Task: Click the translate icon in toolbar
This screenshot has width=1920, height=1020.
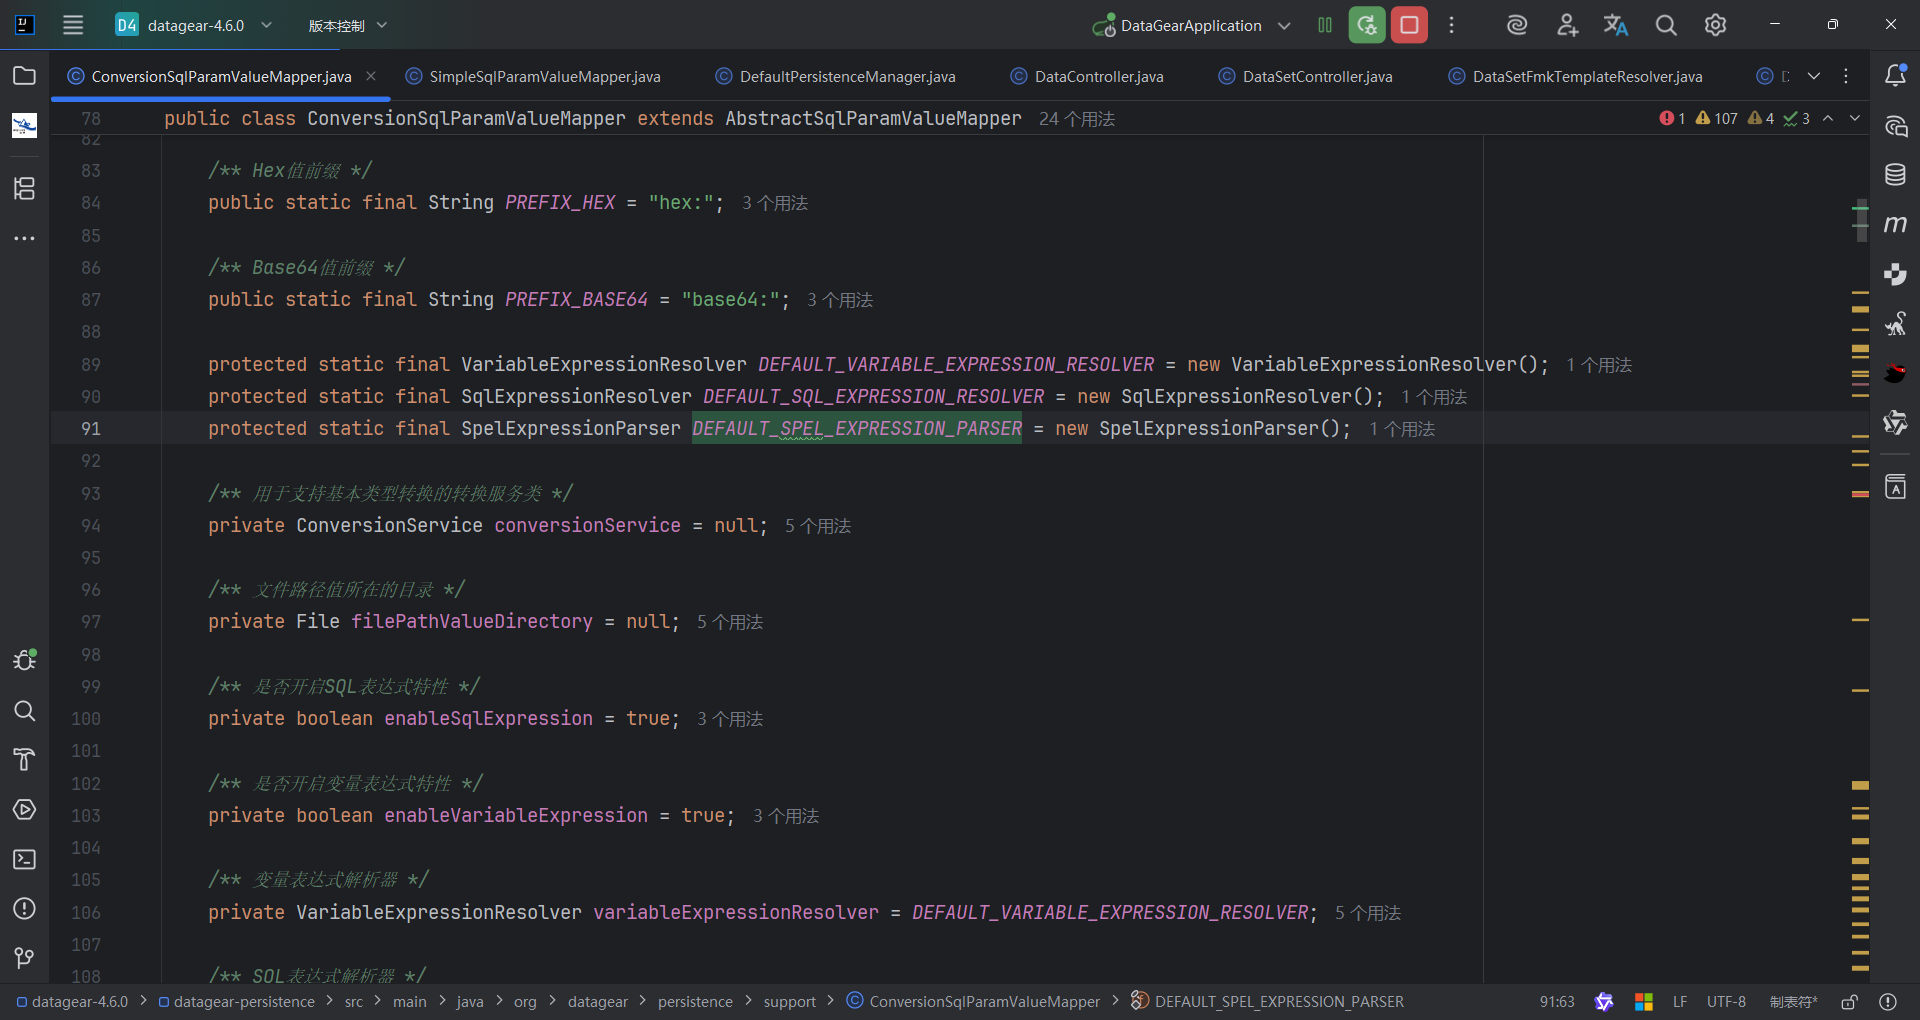Action: (1616, 25)
